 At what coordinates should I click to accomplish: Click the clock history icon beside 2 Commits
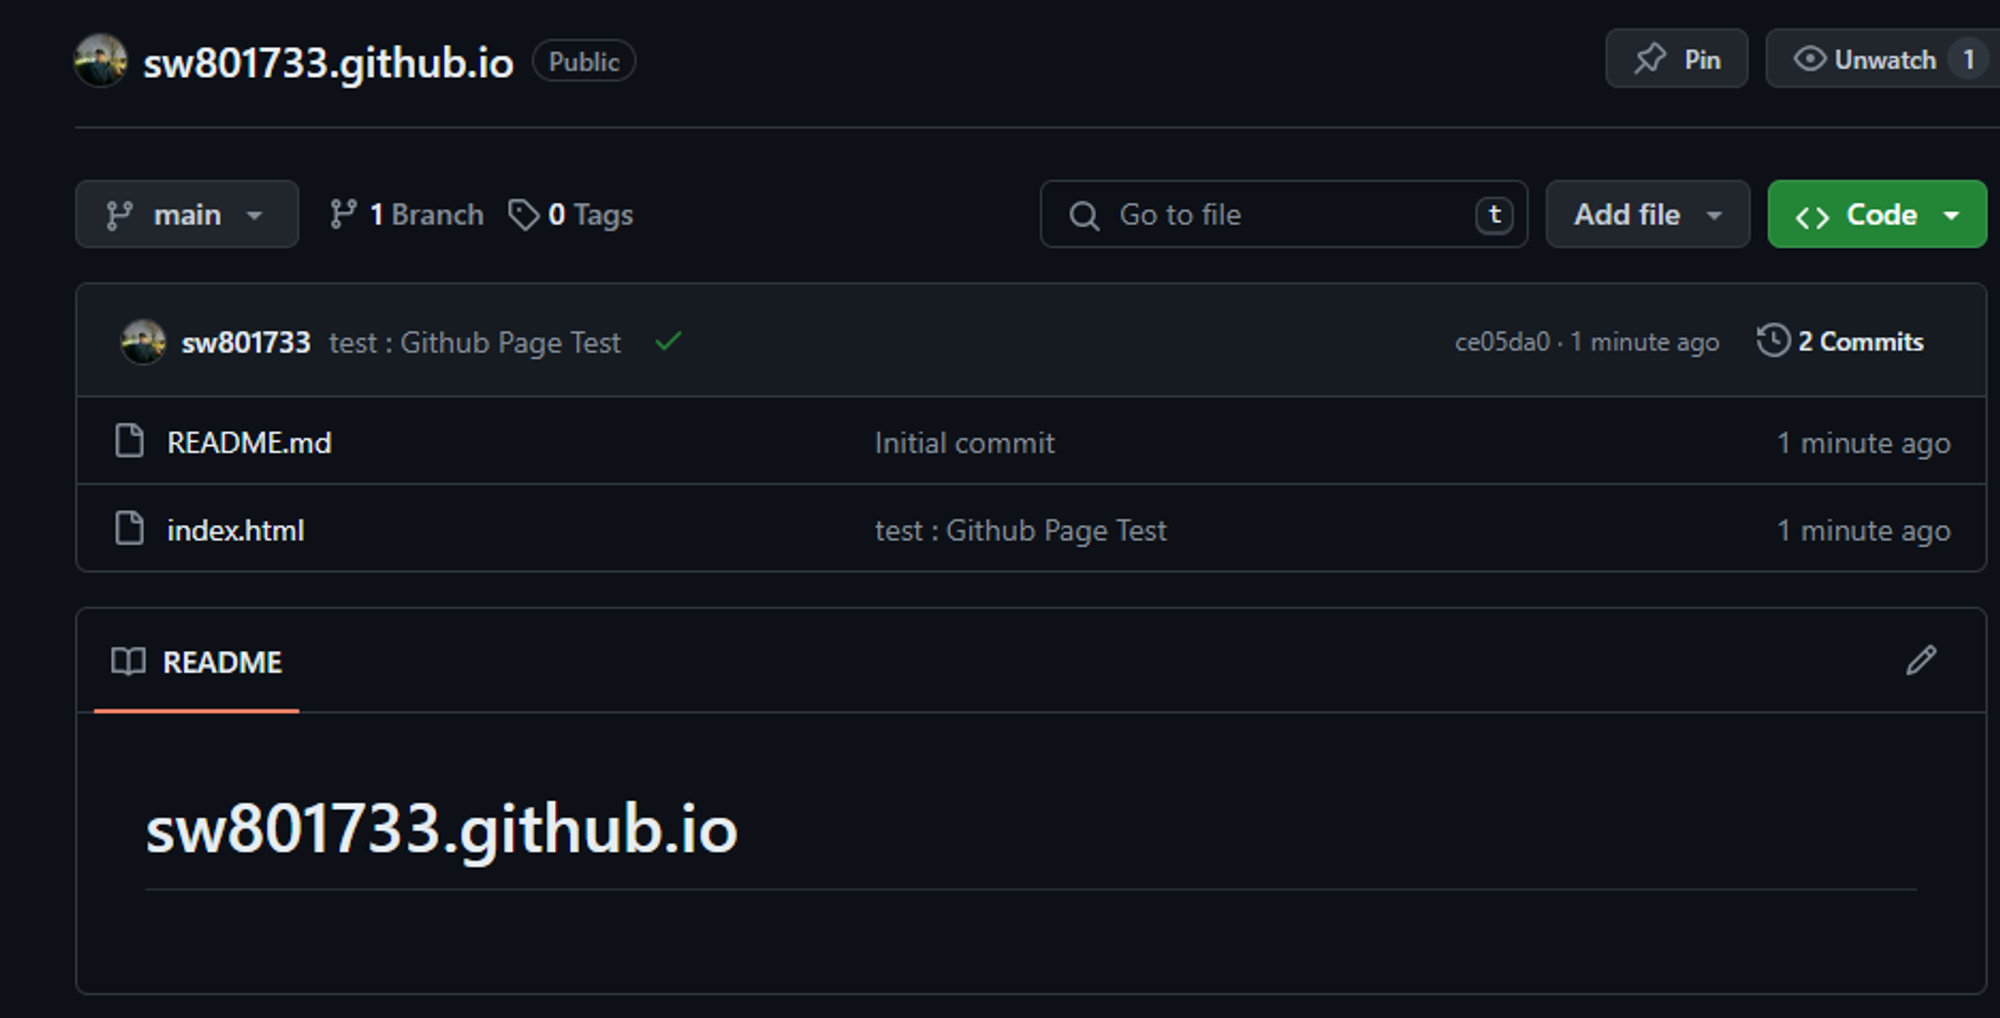coord(1773,340)
